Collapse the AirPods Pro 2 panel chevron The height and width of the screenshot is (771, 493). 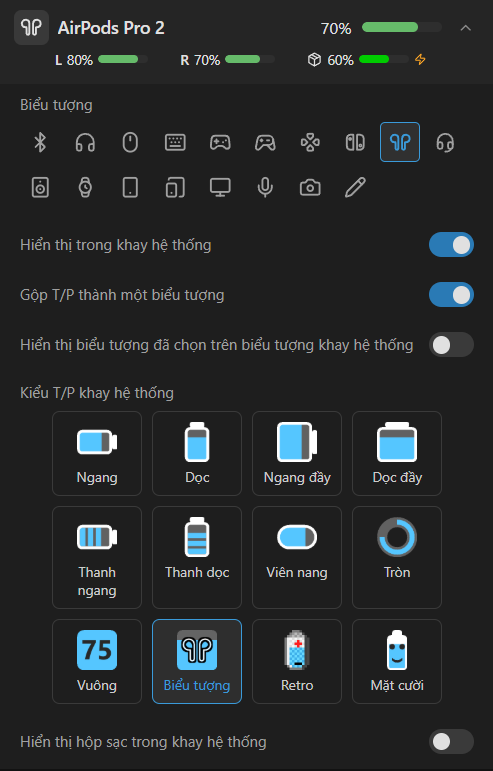[465, 28]
